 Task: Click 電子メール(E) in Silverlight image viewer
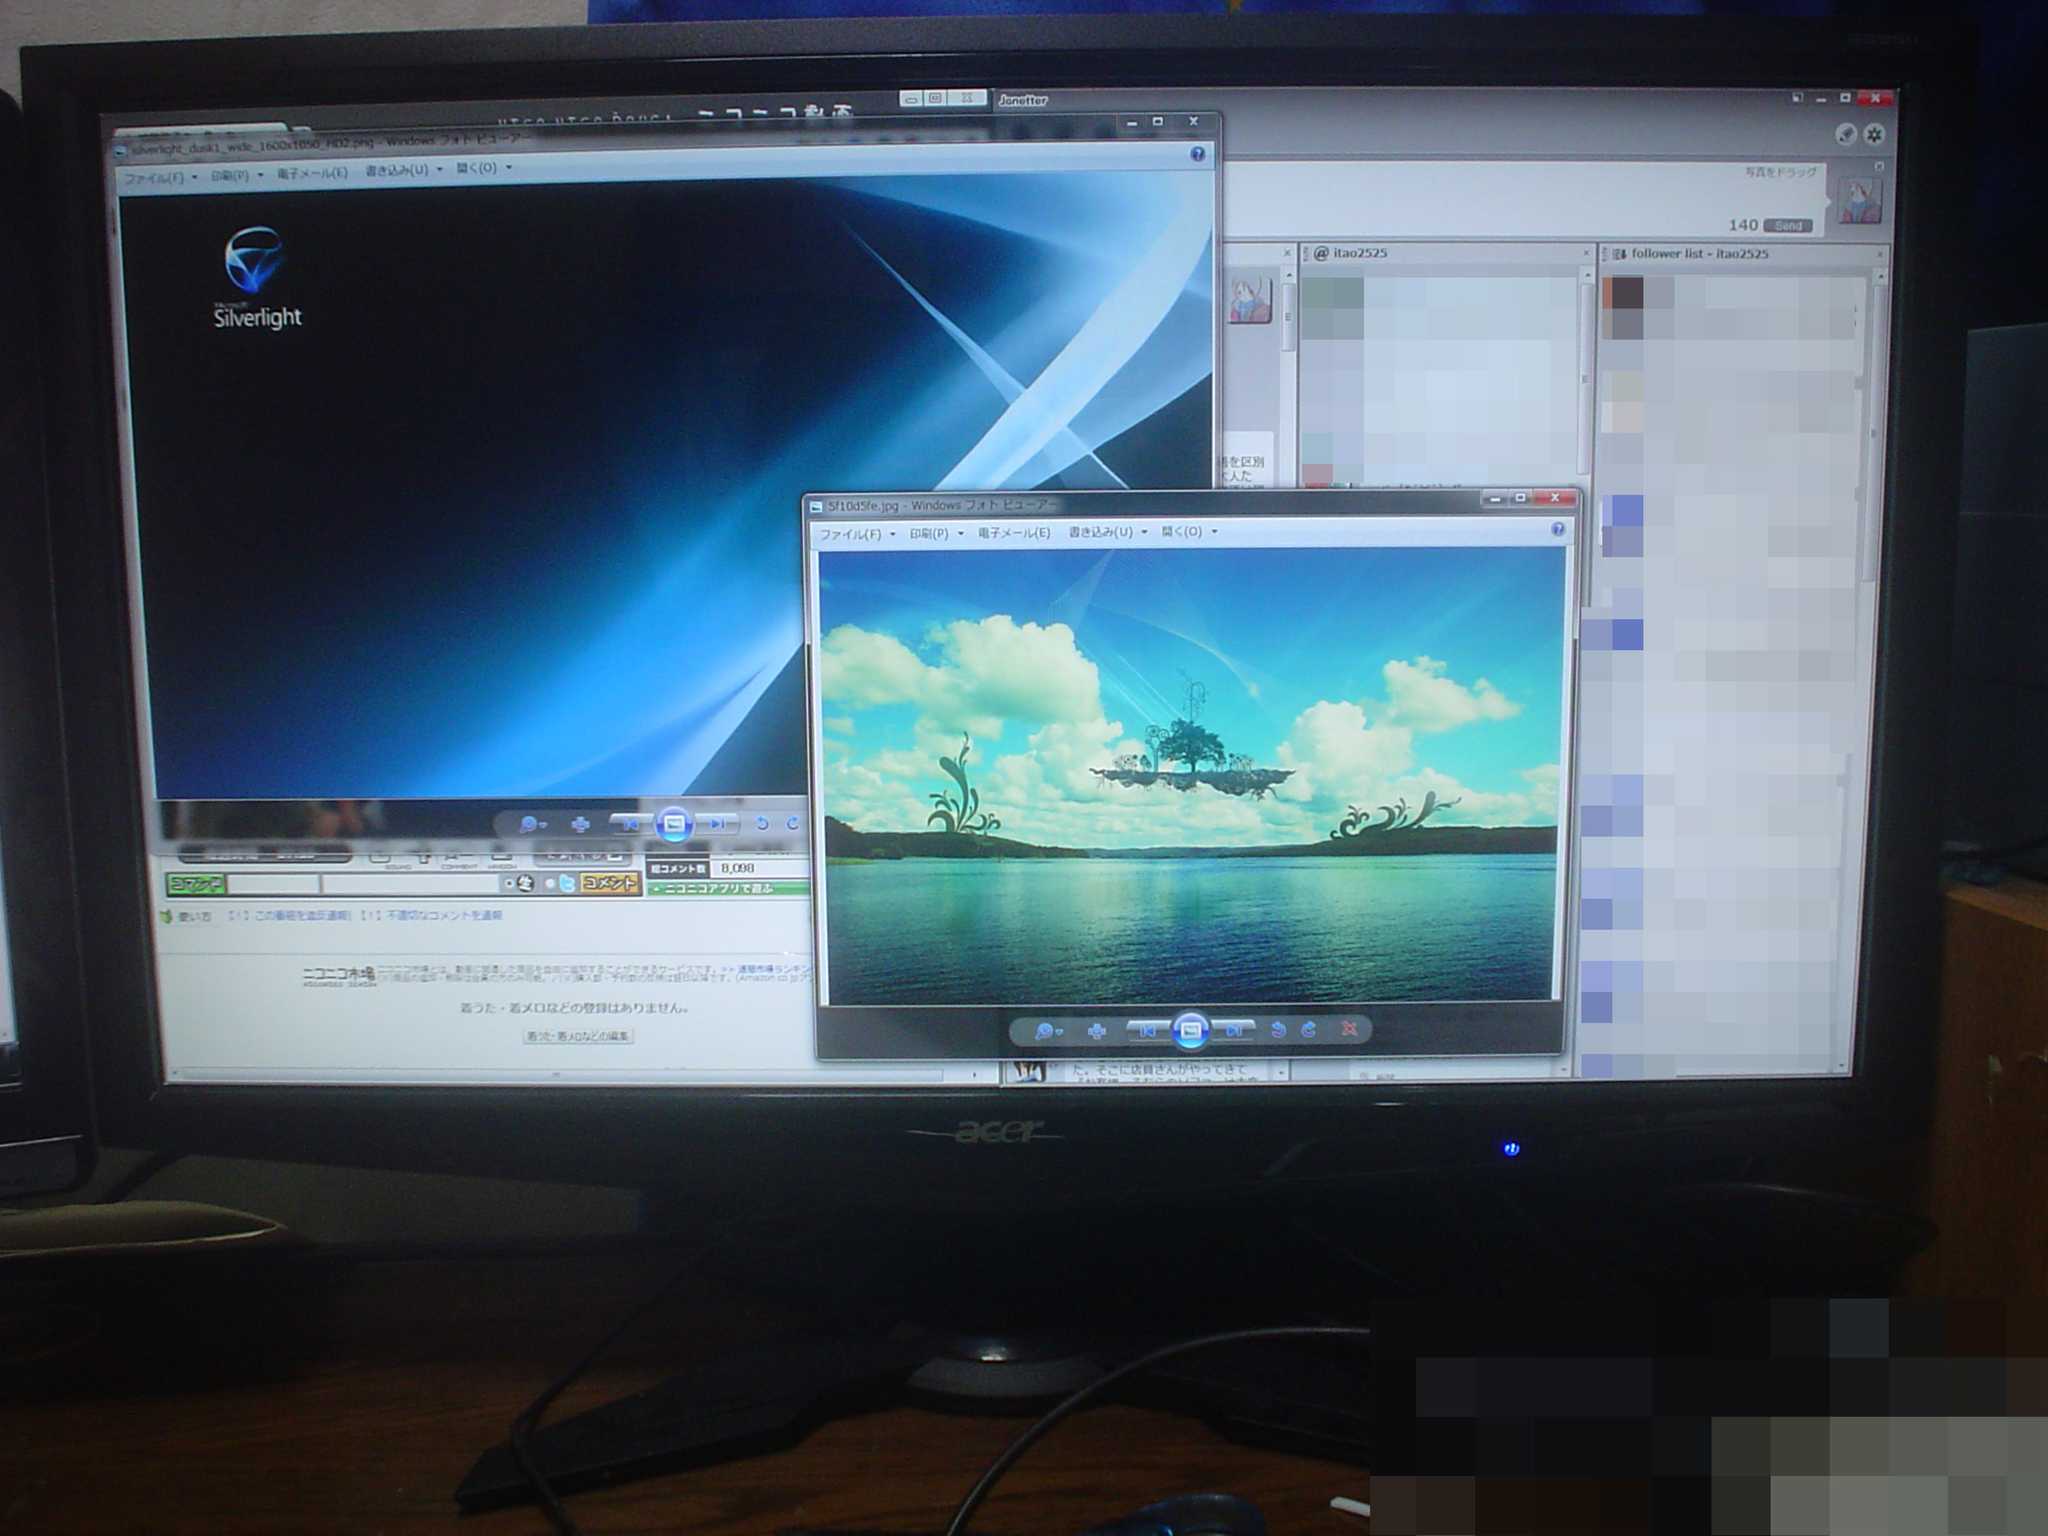point(312,173)
